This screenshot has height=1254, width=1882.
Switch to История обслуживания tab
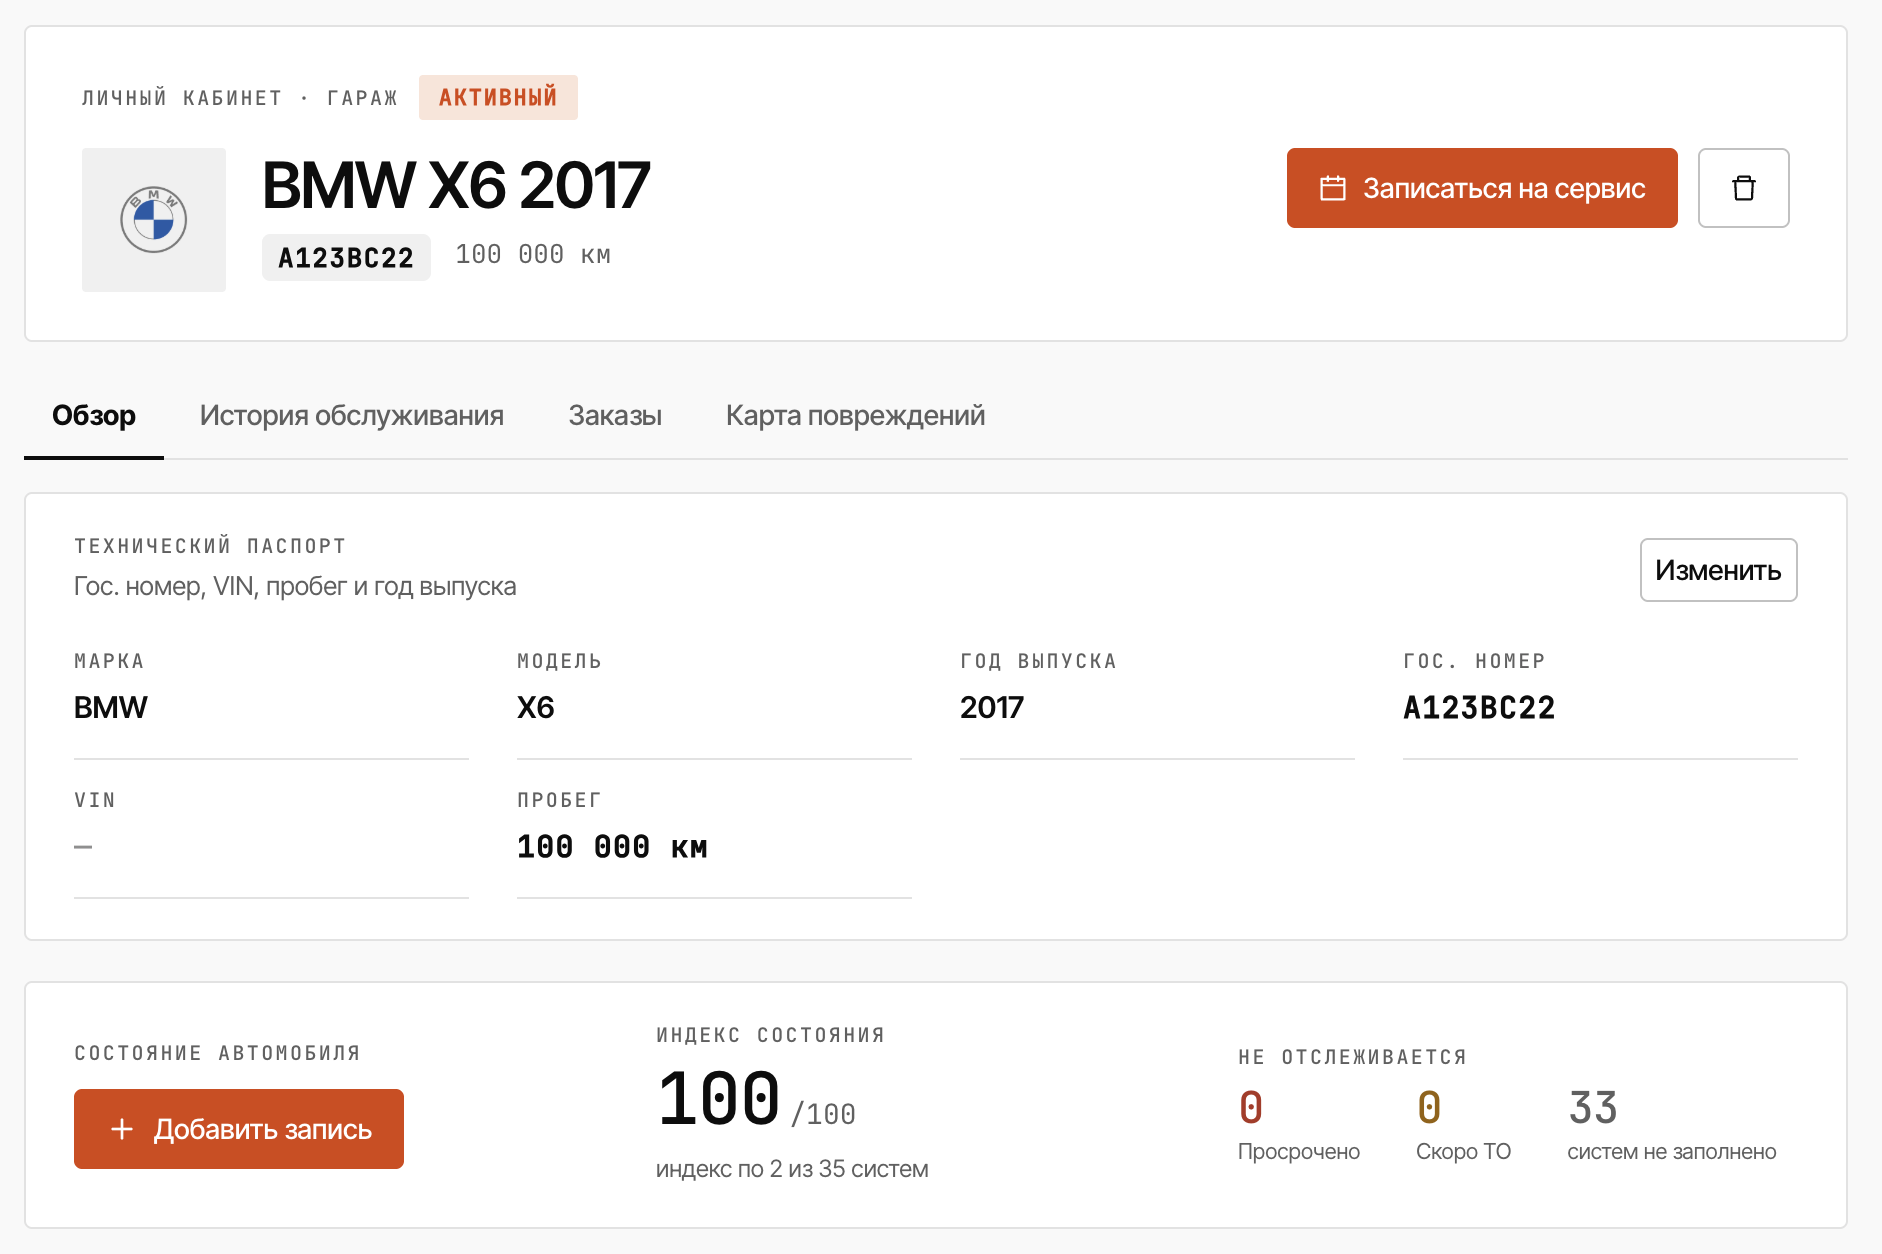pyautogui.click(x=352, y=416)
